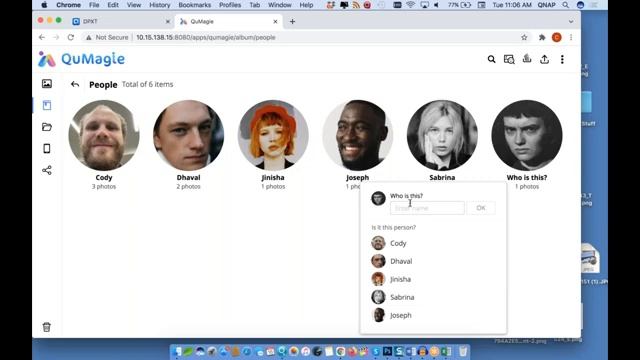Close the QuMagie browser tab
640x360 pixels.
[x=276, y=22]
